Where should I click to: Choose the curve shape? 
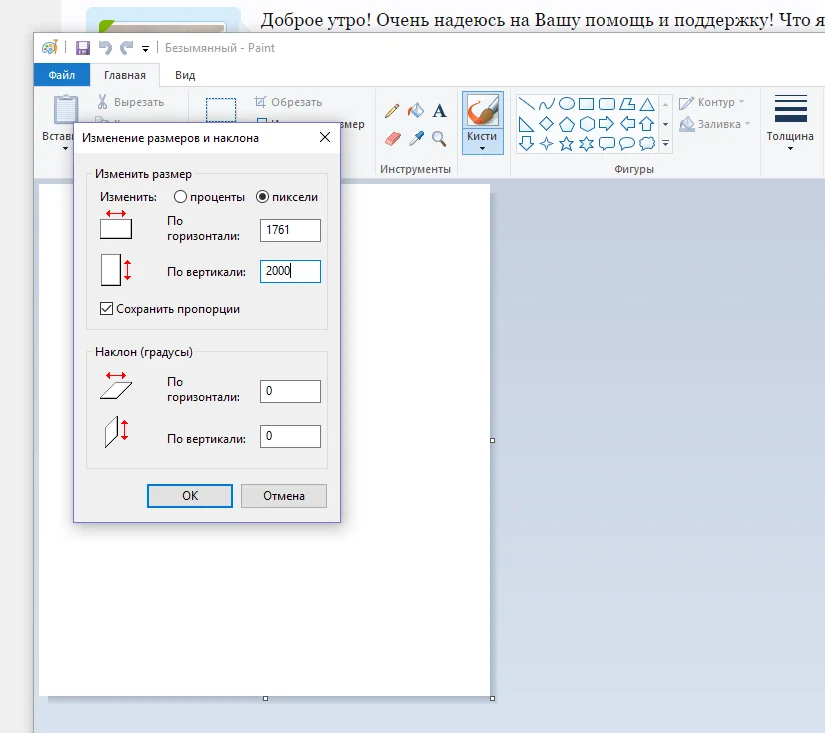(547, 104)
